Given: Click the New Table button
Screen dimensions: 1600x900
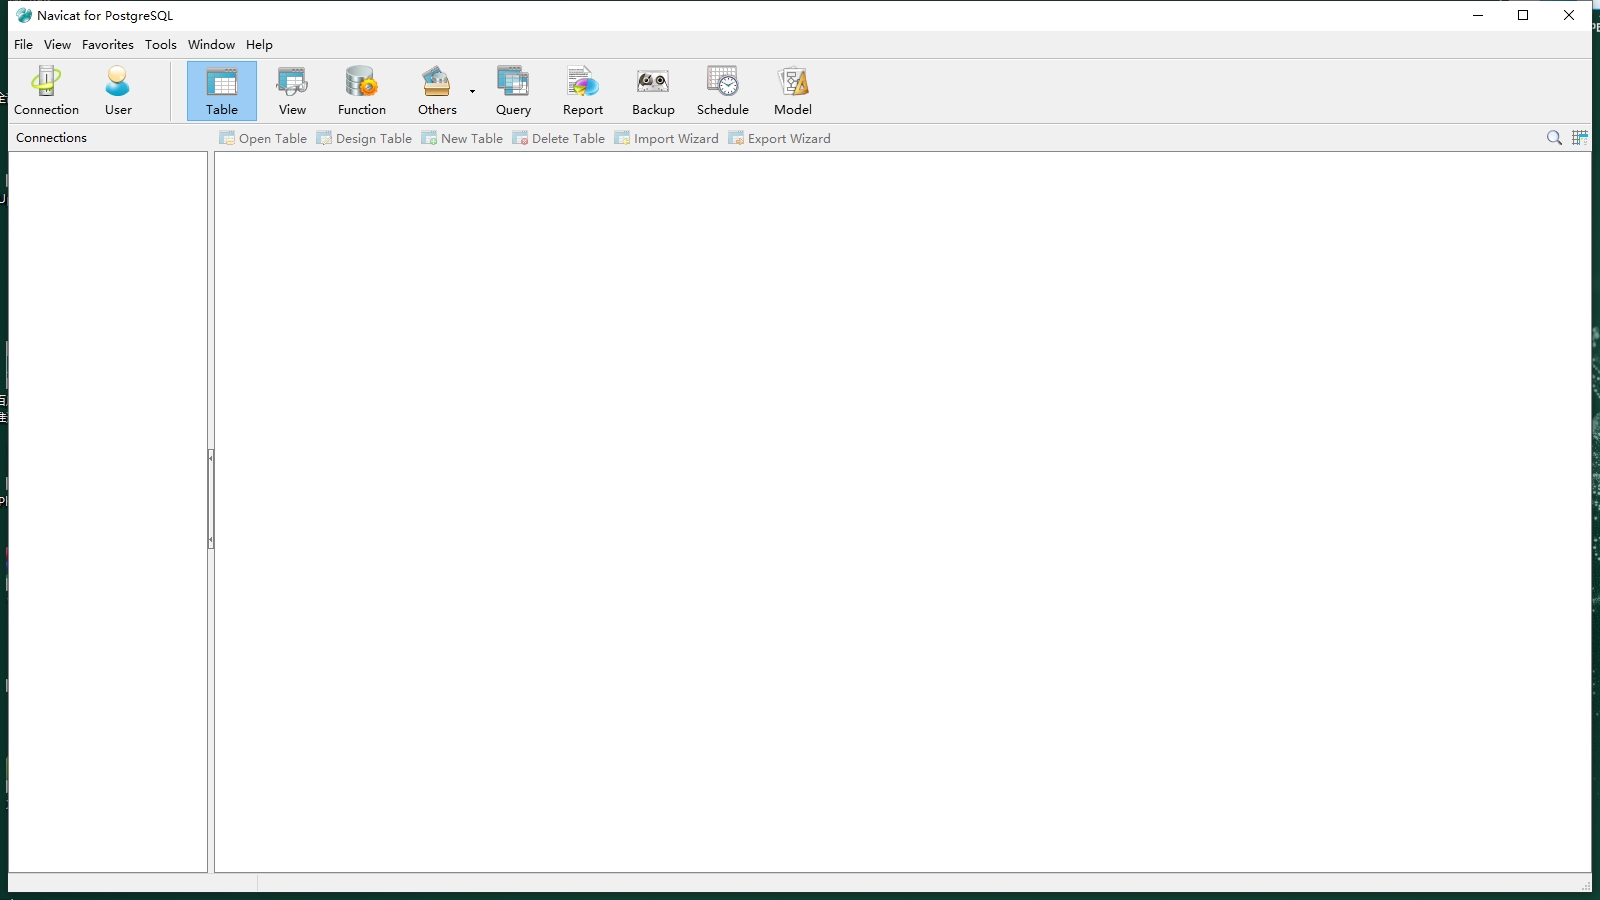Looking at the screenshot, I should coord(462,139).
